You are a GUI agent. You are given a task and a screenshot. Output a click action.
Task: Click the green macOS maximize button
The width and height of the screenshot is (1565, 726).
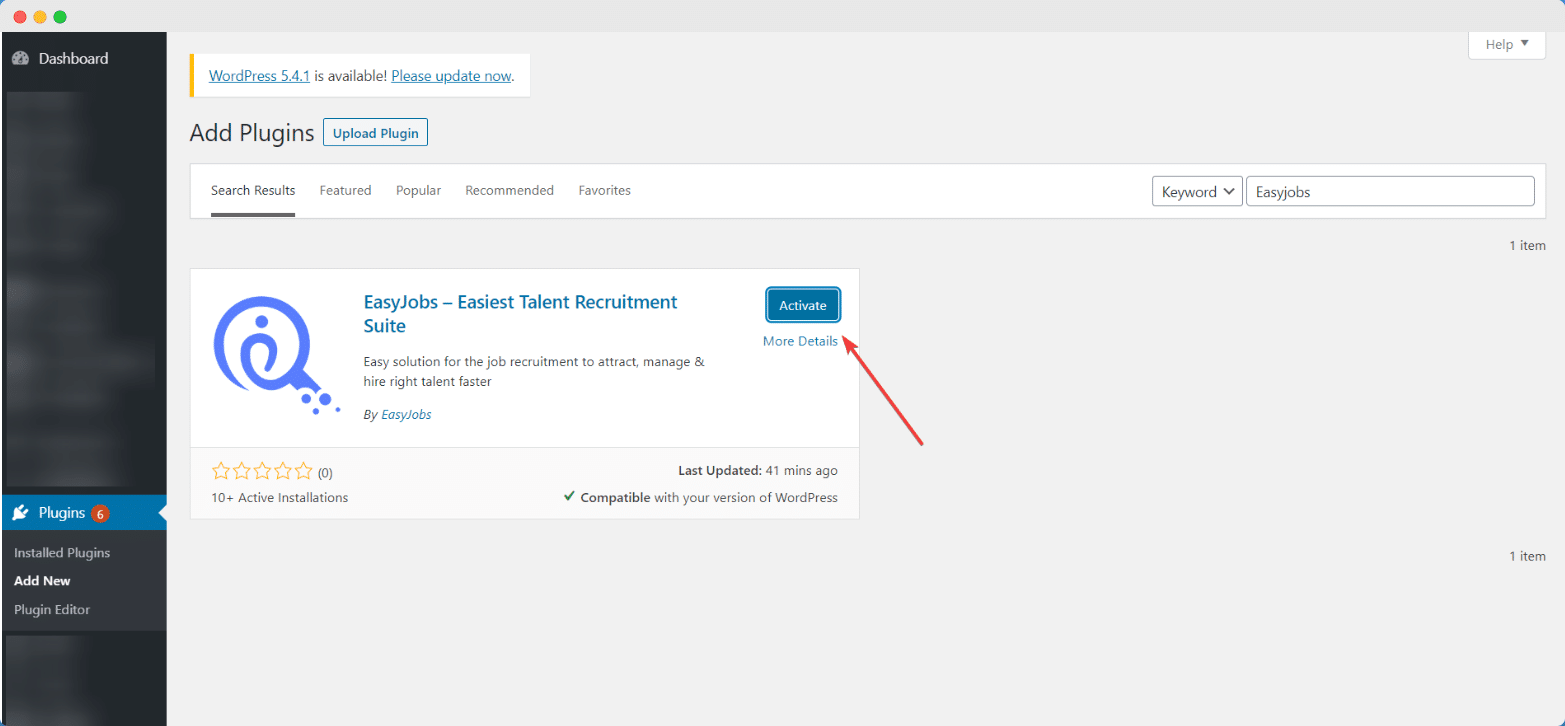point(60,17)
